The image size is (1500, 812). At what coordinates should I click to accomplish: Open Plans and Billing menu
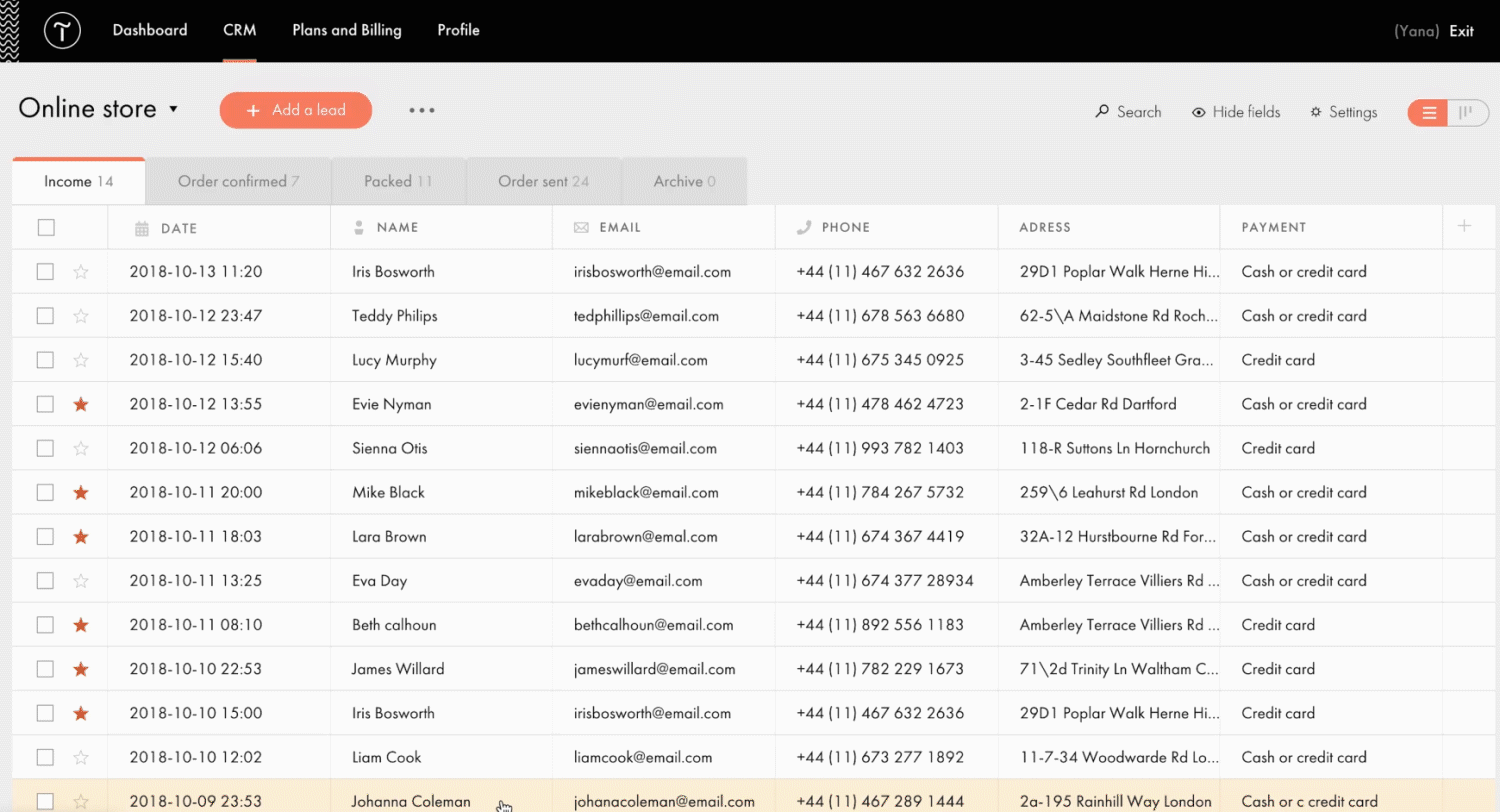point(346,30)
